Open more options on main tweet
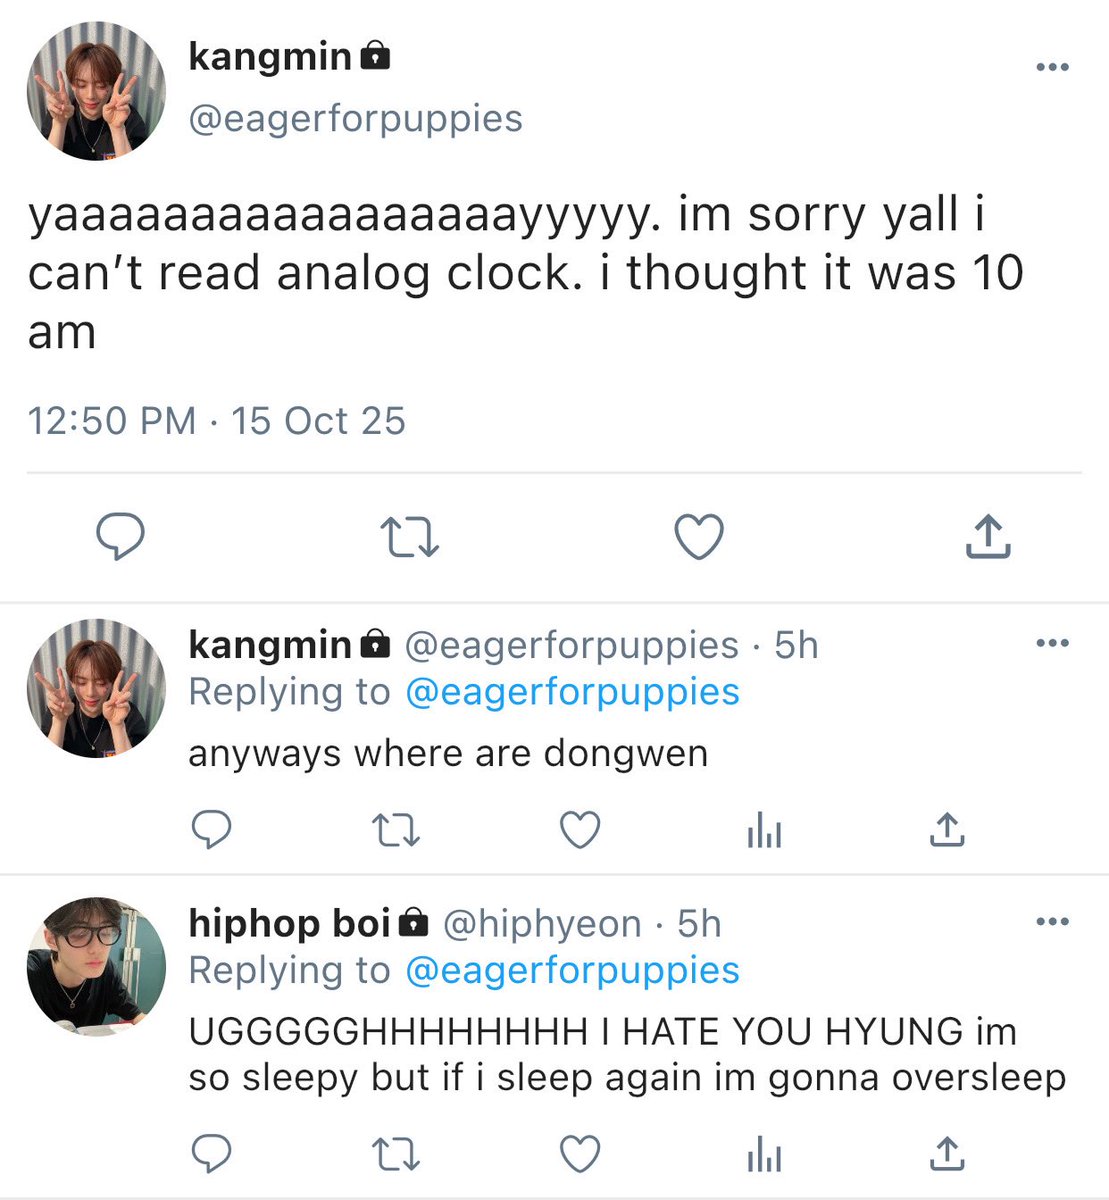The image size is (1109, 1200). point(1052,67)
